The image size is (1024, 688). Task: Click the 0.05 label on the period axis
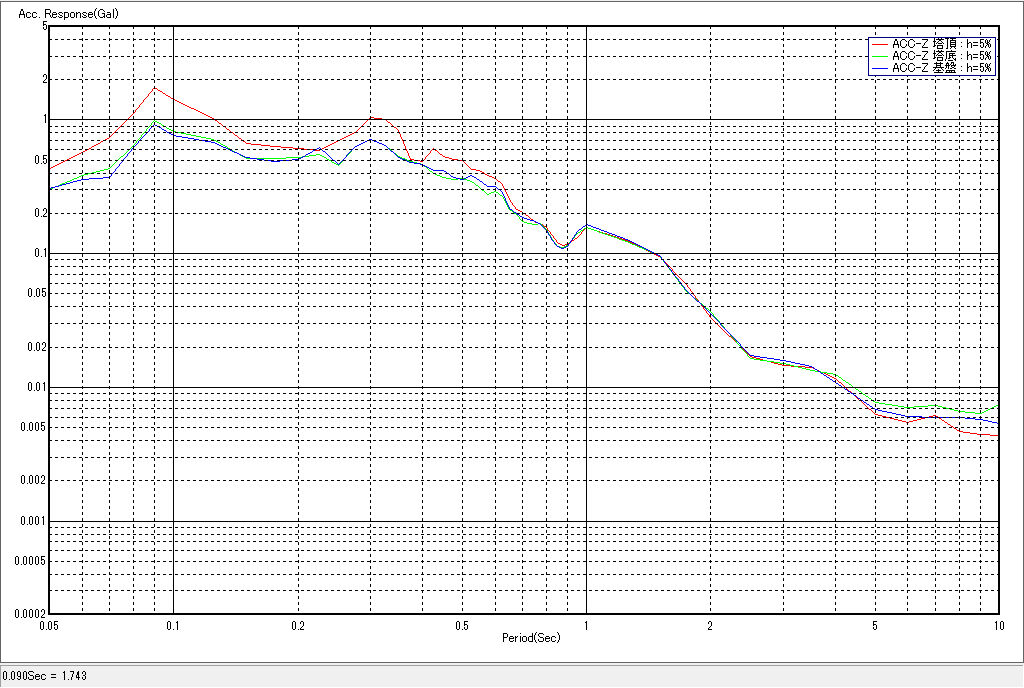[48, 625]
